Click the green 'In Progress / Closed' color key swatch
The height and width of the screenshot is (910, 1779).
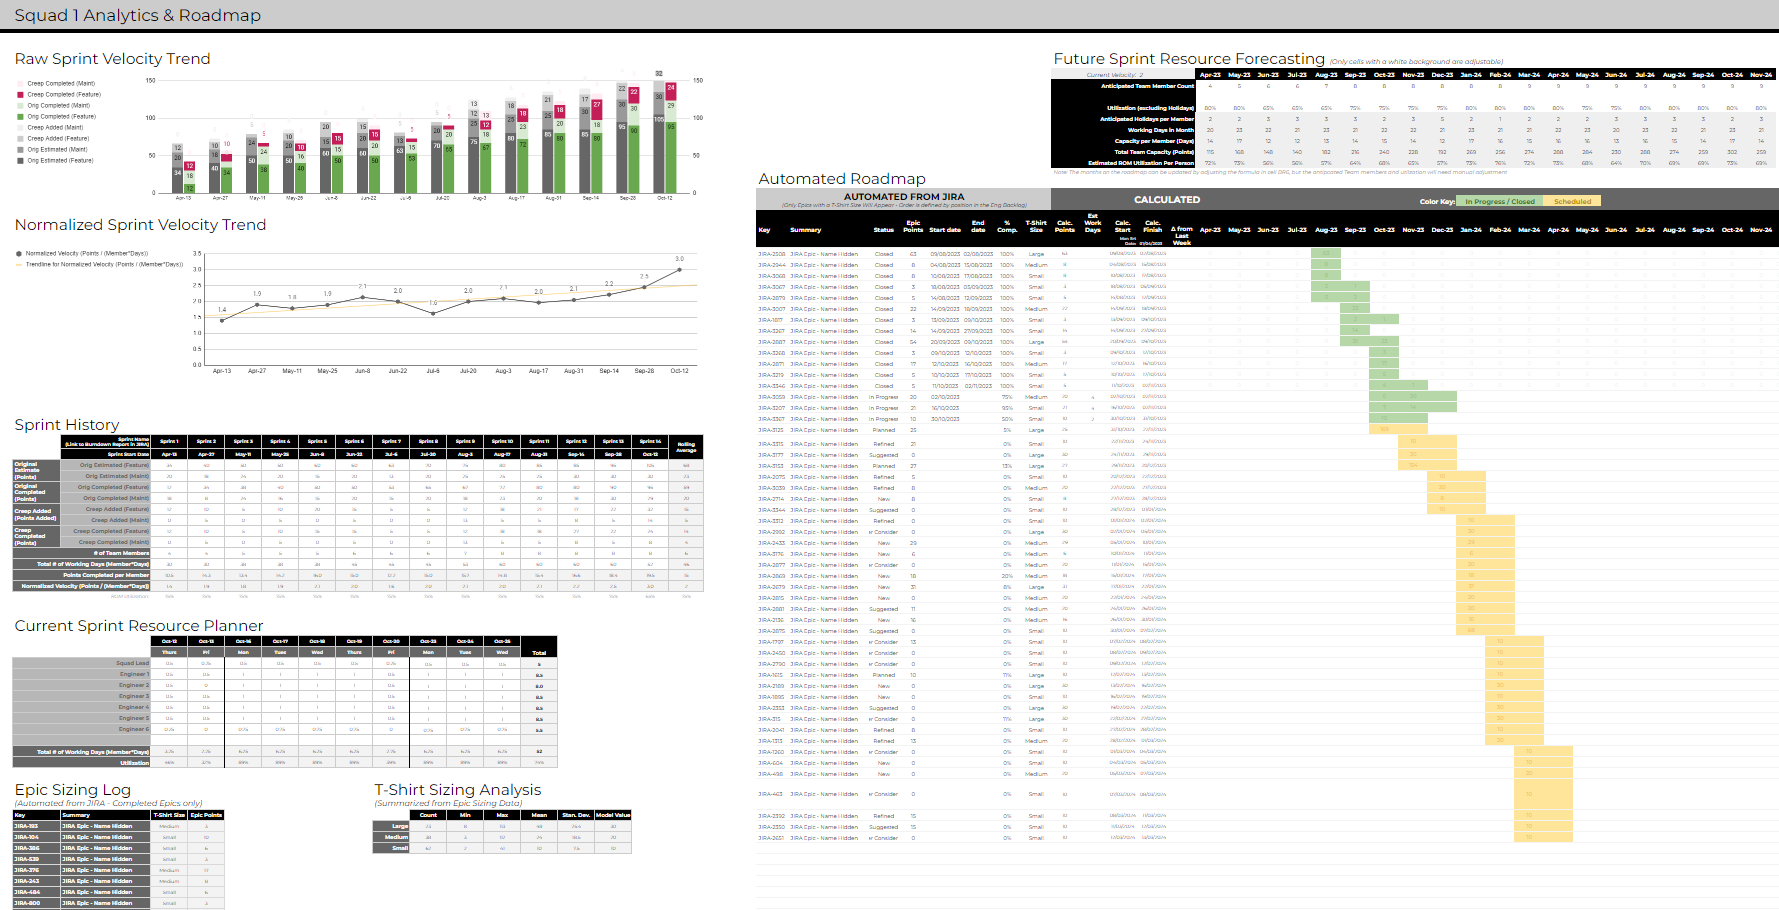click(1500, 201)
